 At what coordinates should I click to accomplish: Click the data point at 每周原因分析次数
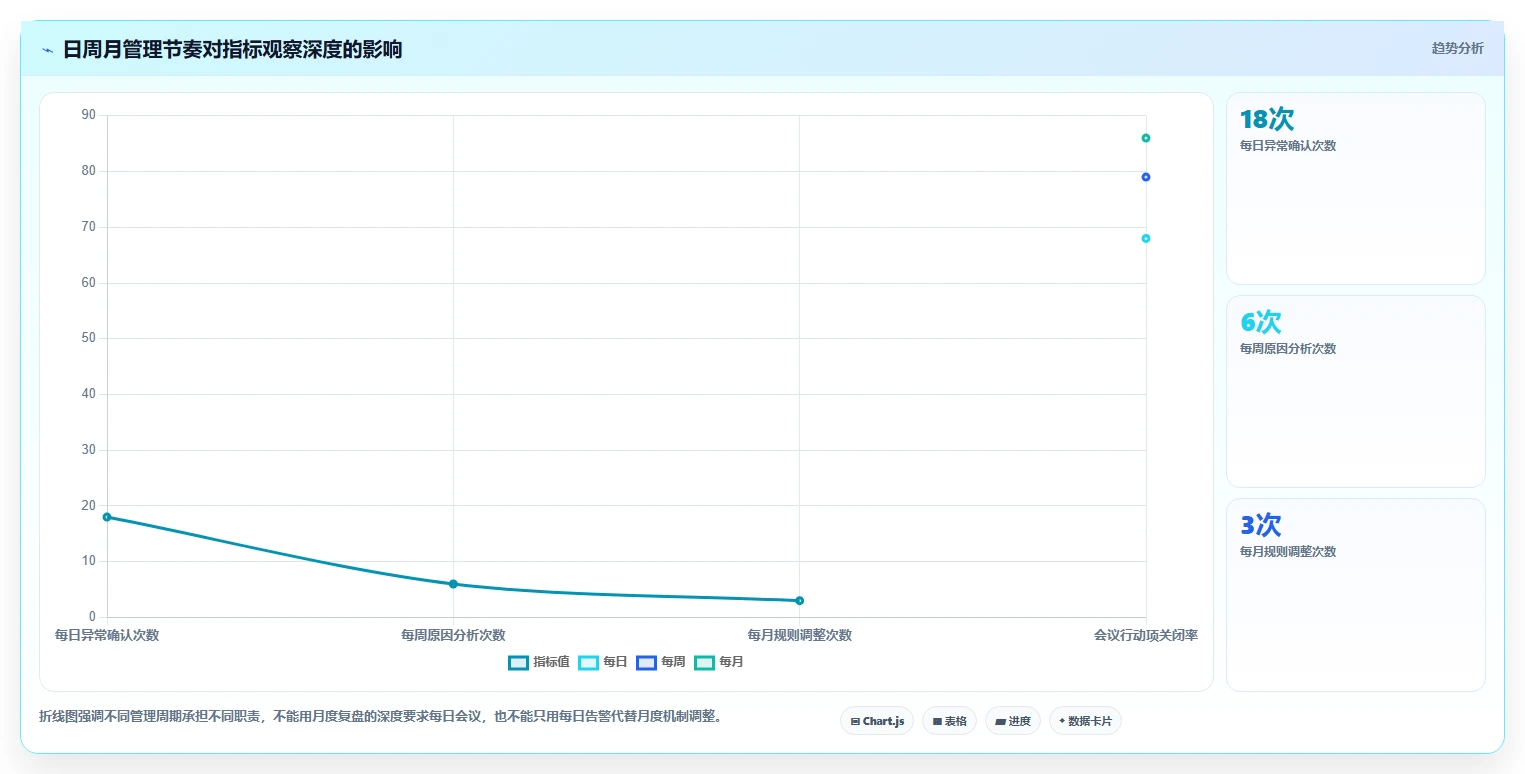pyautogui.click(x=453, y=584)
